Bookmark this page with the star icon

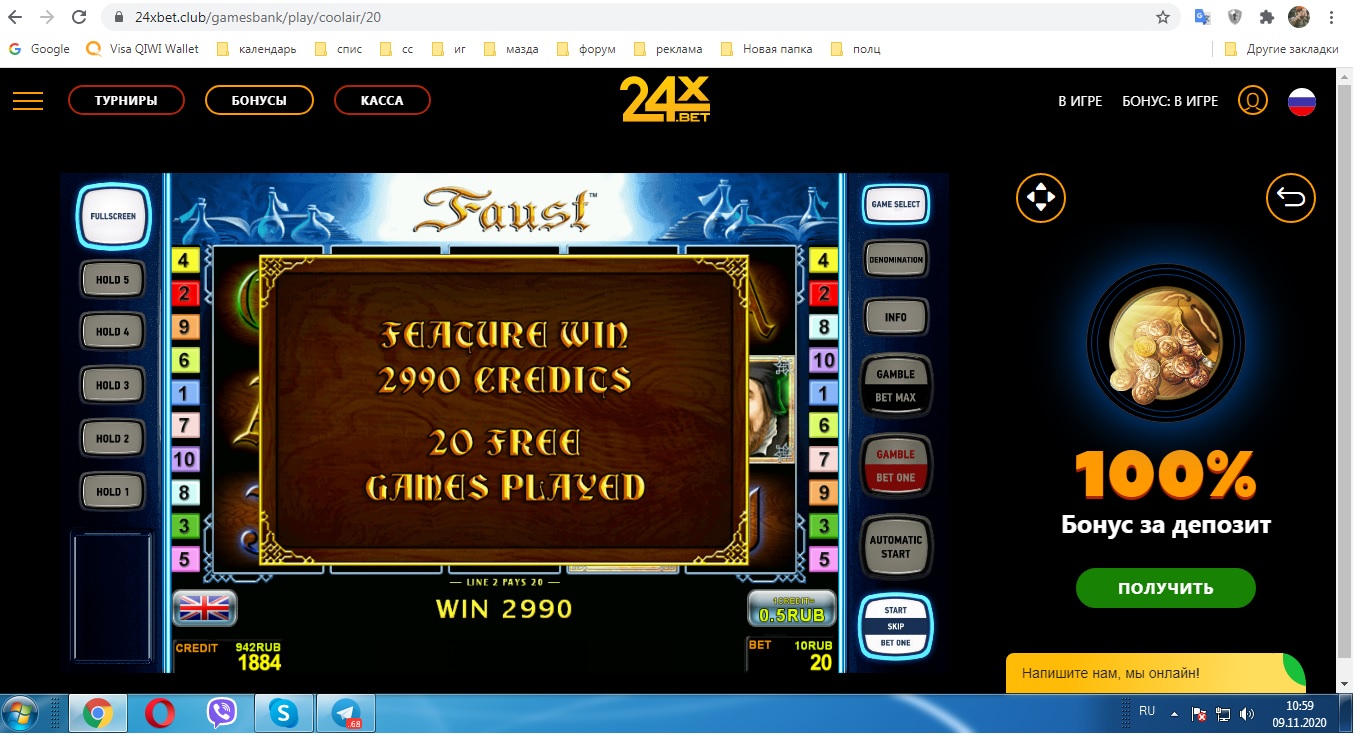point(1163,17)
